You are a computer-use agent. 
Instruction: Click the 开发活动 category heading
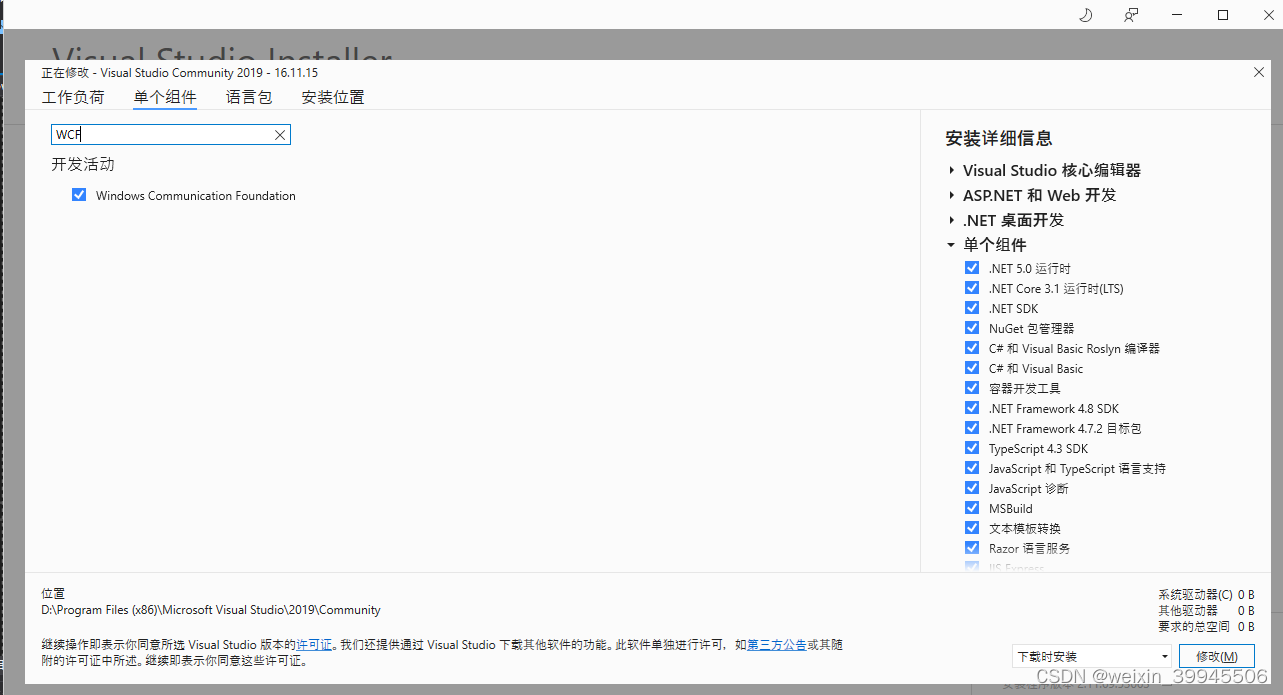(83, 164)
